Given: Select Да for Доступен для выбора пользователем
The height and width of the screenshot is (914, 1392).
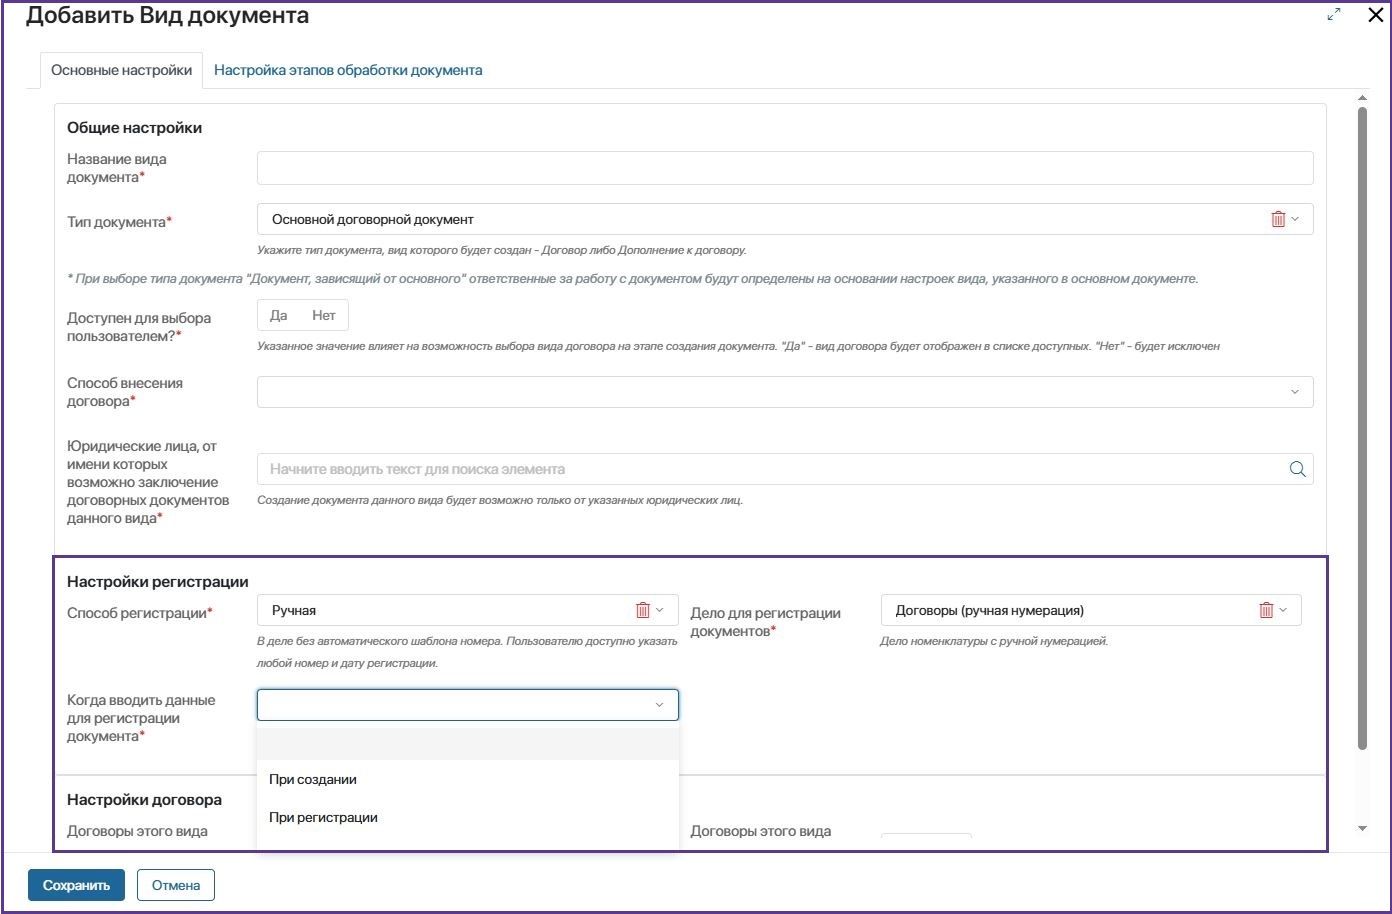Looking at the screenshot, I should (x=279, y=316).
